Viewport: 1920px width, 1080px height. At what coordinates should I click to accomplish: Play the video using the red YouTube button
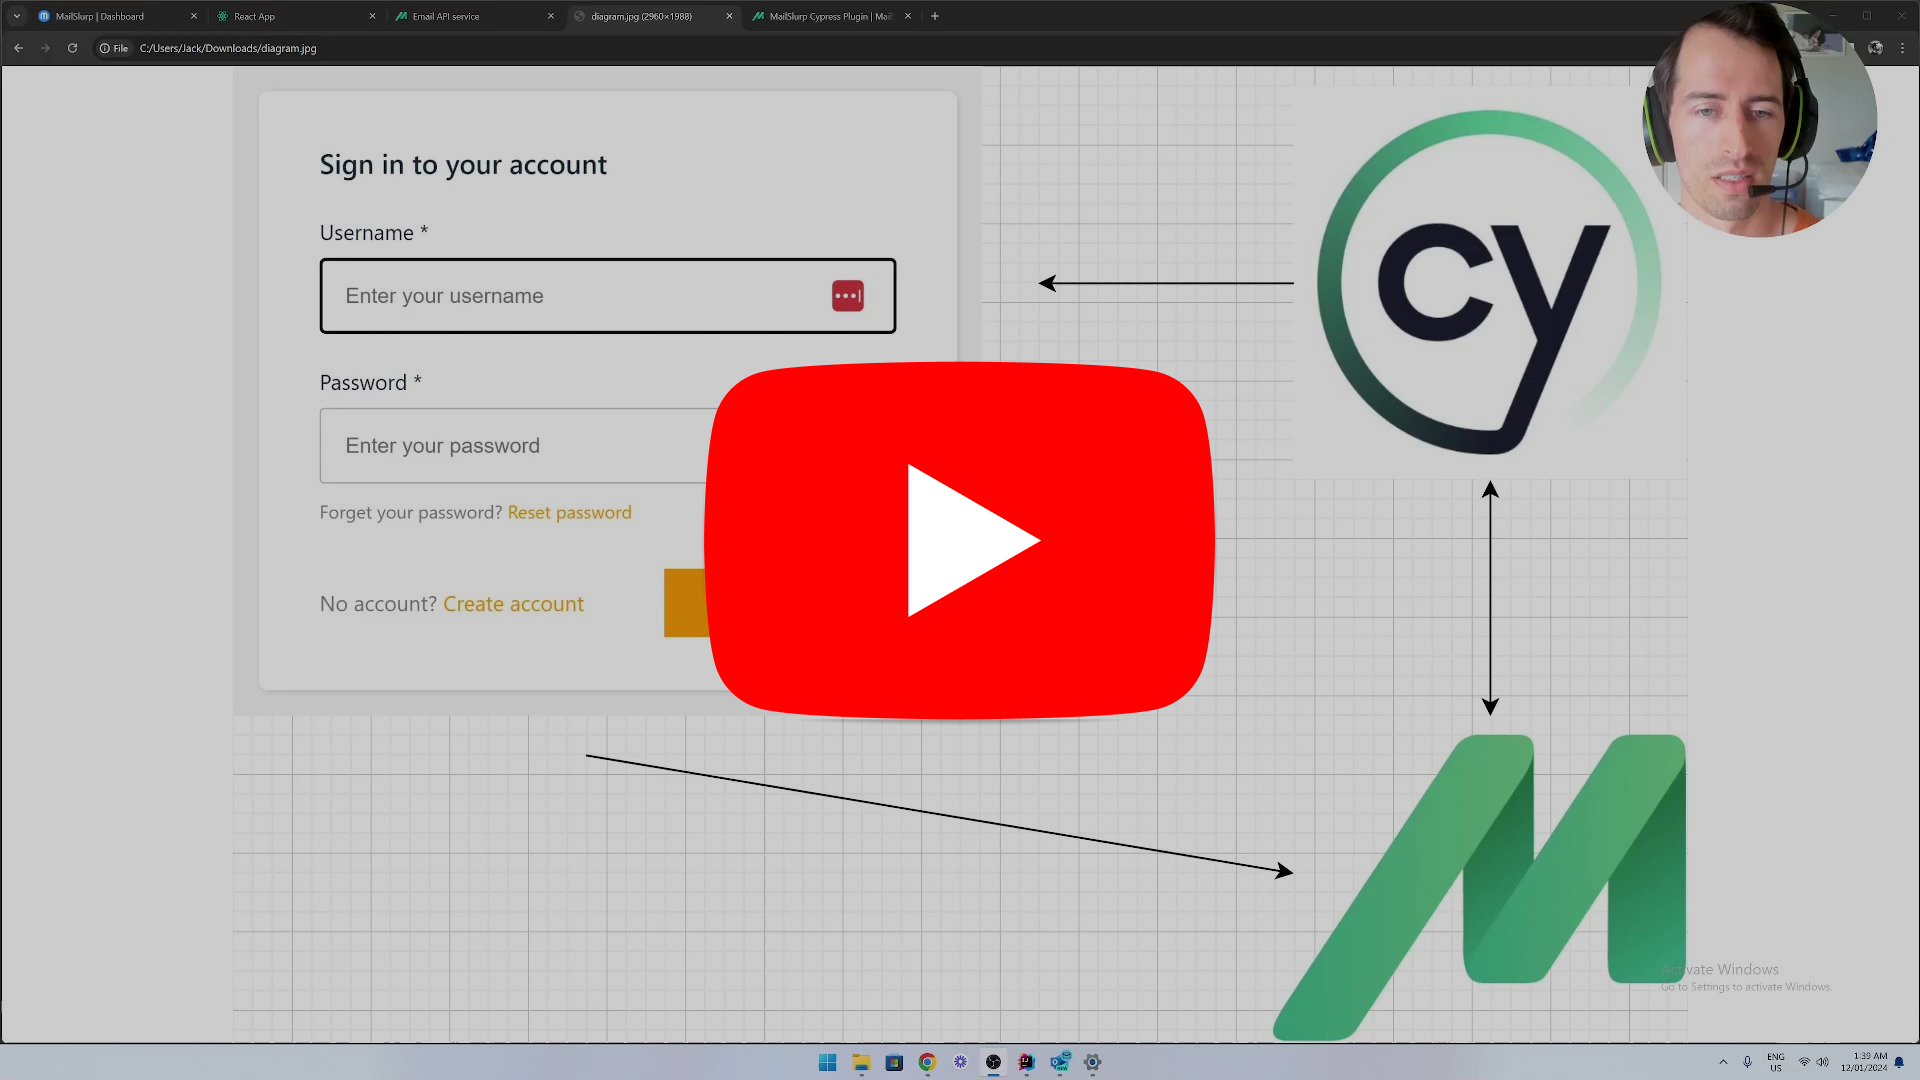click(960, 540)
